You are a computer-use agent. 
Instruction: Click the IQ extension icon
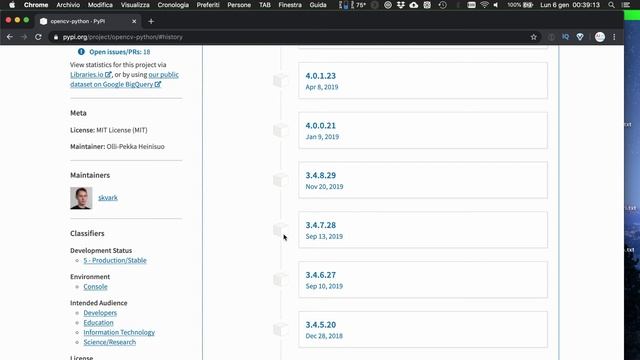click(x=565, y=37)
